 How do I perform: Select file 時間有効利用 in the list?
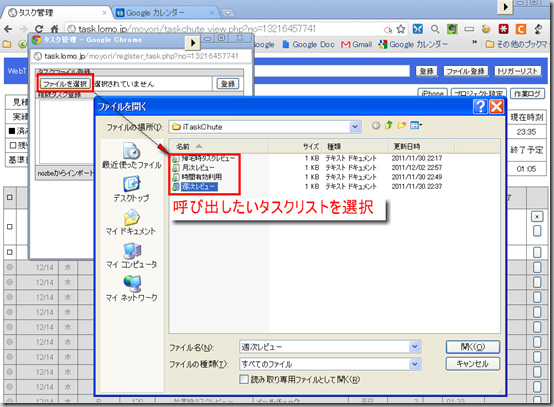[201, 177]
